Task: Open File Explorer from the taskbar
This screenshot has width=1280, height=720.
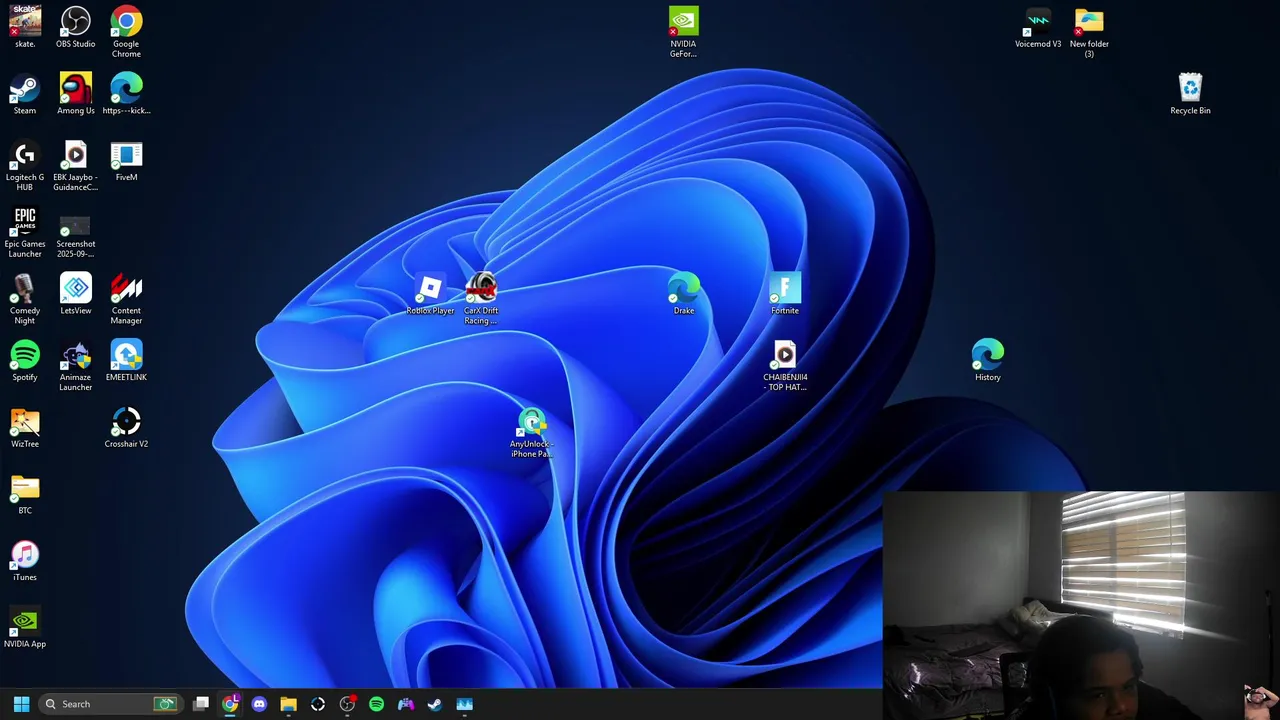Action: point(288,704)
